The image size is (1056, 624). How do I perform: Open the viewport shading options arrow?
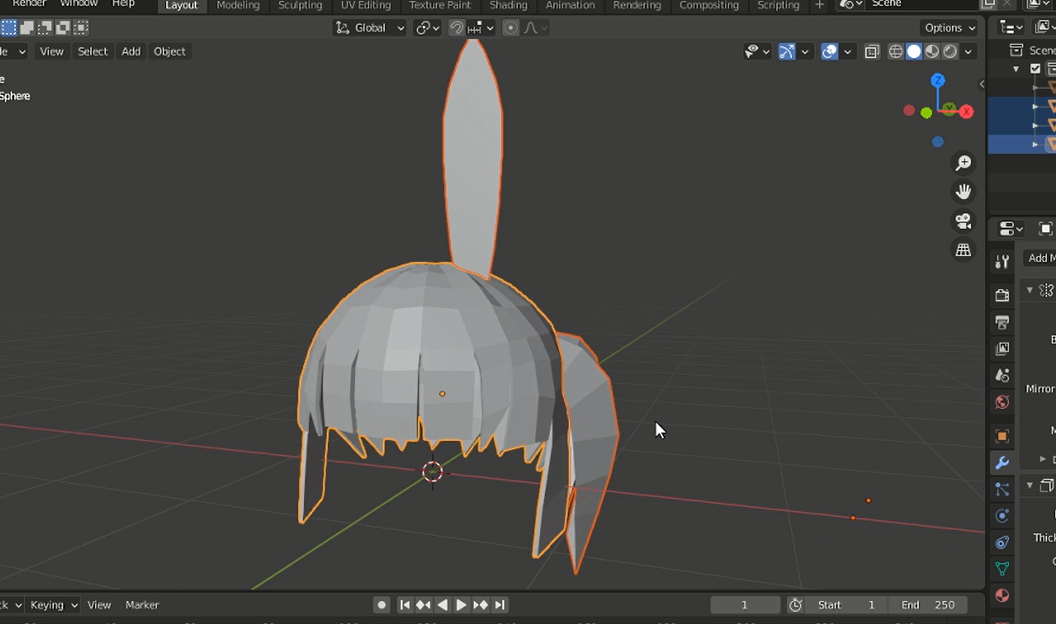click(x=968, y=52)
